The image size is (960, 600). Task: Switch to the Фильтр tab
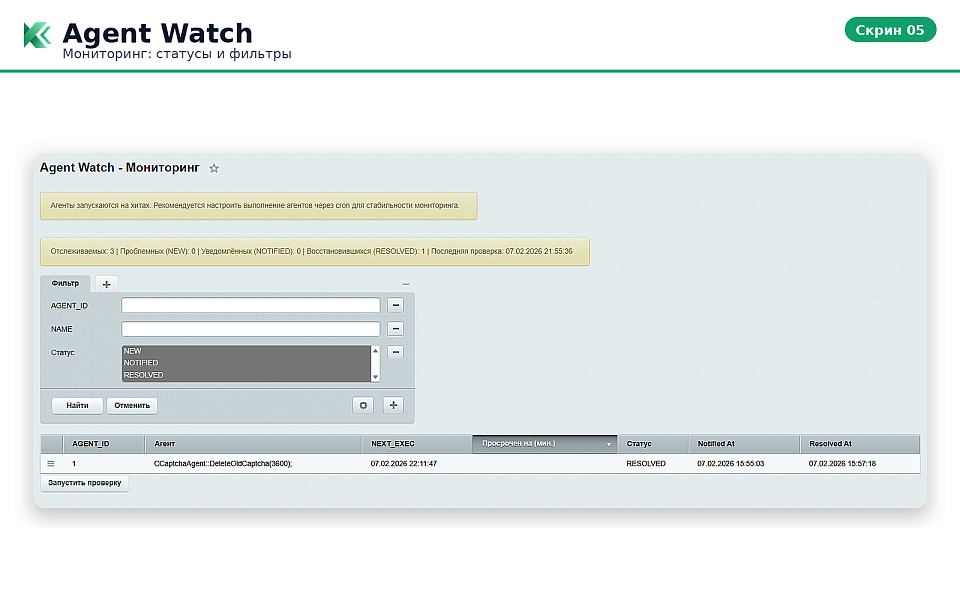coord(65,283)
